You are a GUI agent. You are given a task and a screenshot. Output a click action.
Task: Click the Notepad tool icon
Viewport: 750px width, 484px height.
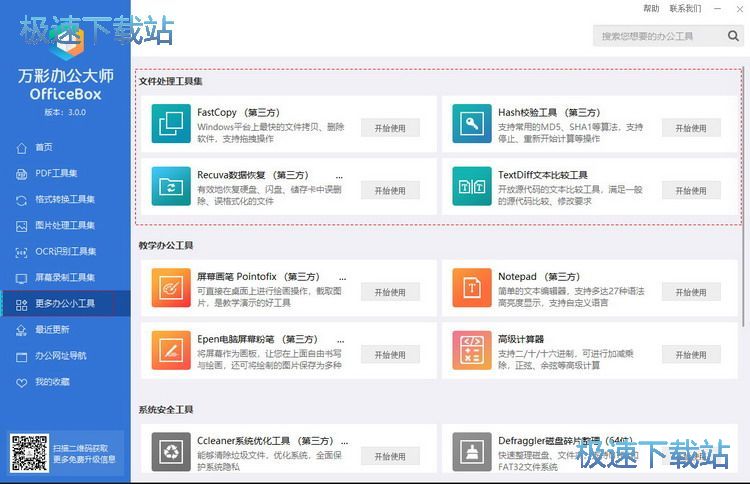[472, 288]
